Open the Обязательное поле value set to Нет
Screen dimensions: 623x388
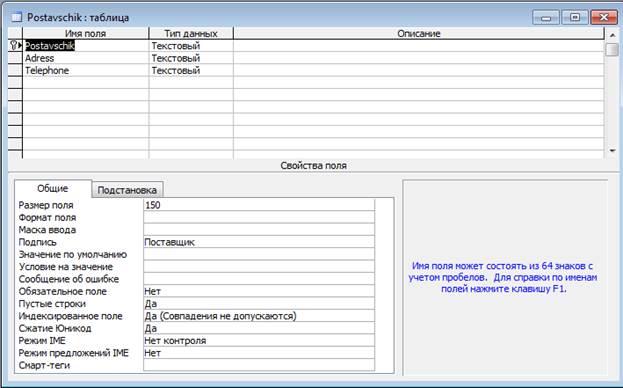[x=259, y=291]
